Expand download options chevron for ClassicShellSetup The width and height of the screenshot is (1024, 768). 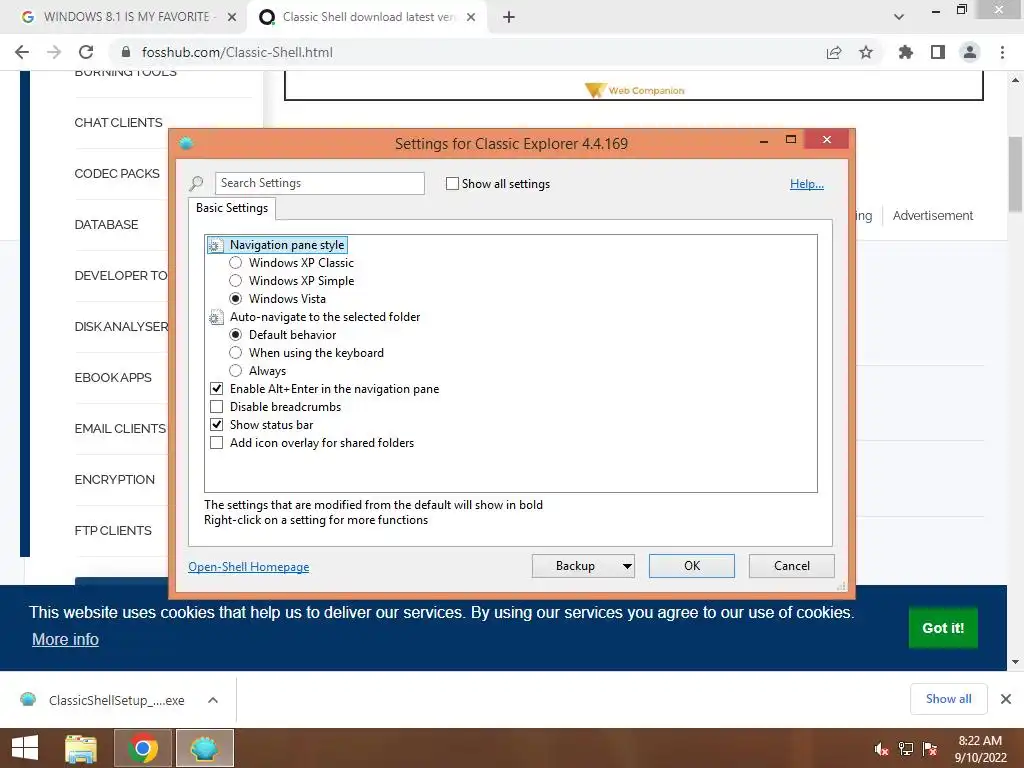(213, 700)
